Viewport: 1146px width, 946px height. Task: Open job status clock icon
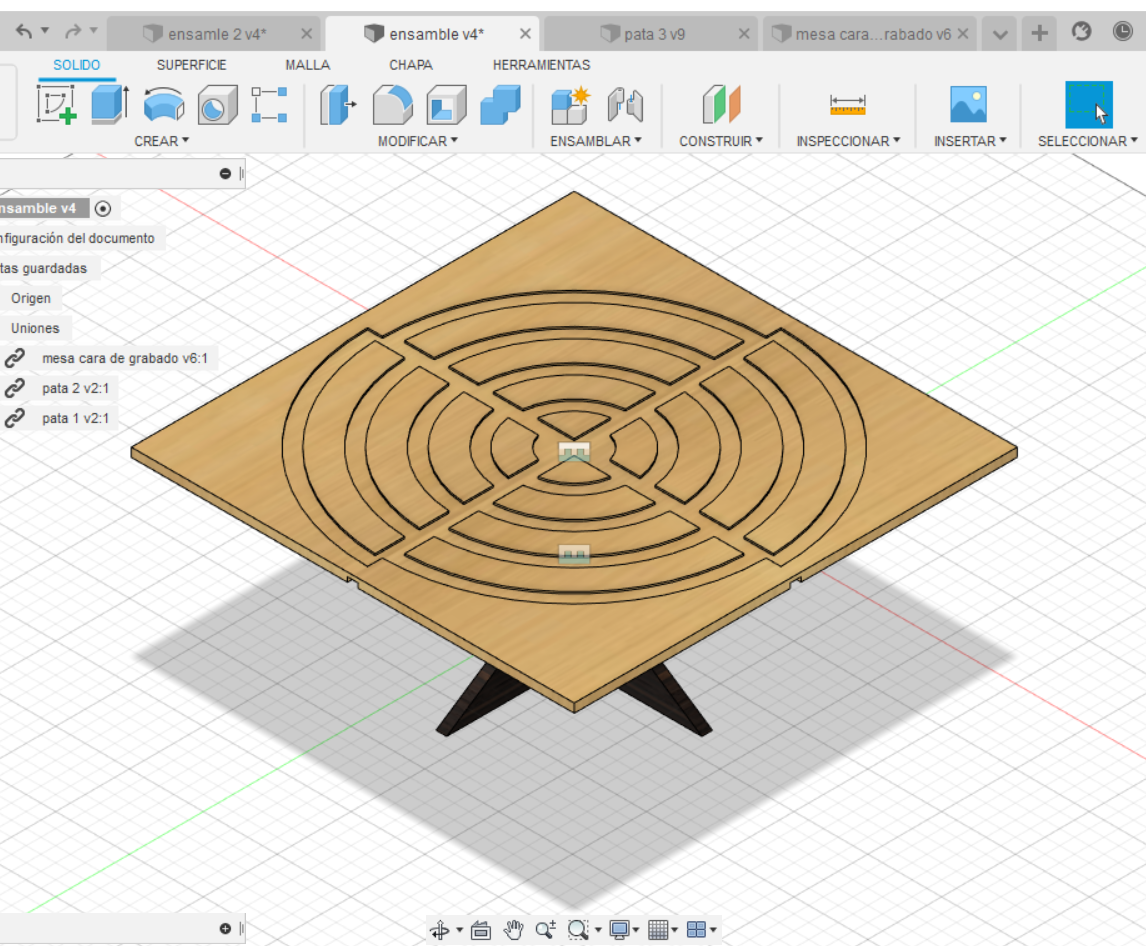point(1123,31)
